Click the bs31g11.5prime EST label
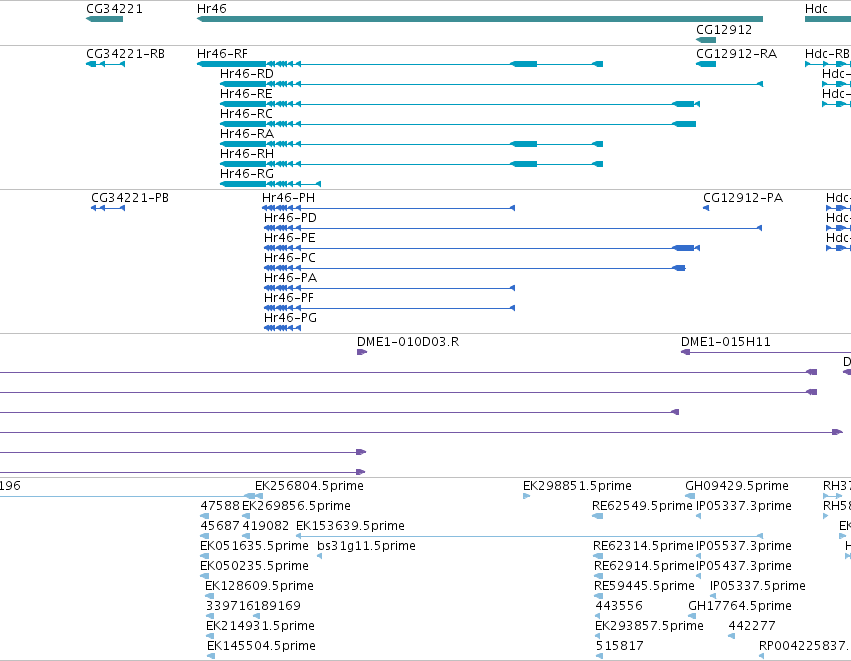The image size is (851, 661). (x=366, y=546)
